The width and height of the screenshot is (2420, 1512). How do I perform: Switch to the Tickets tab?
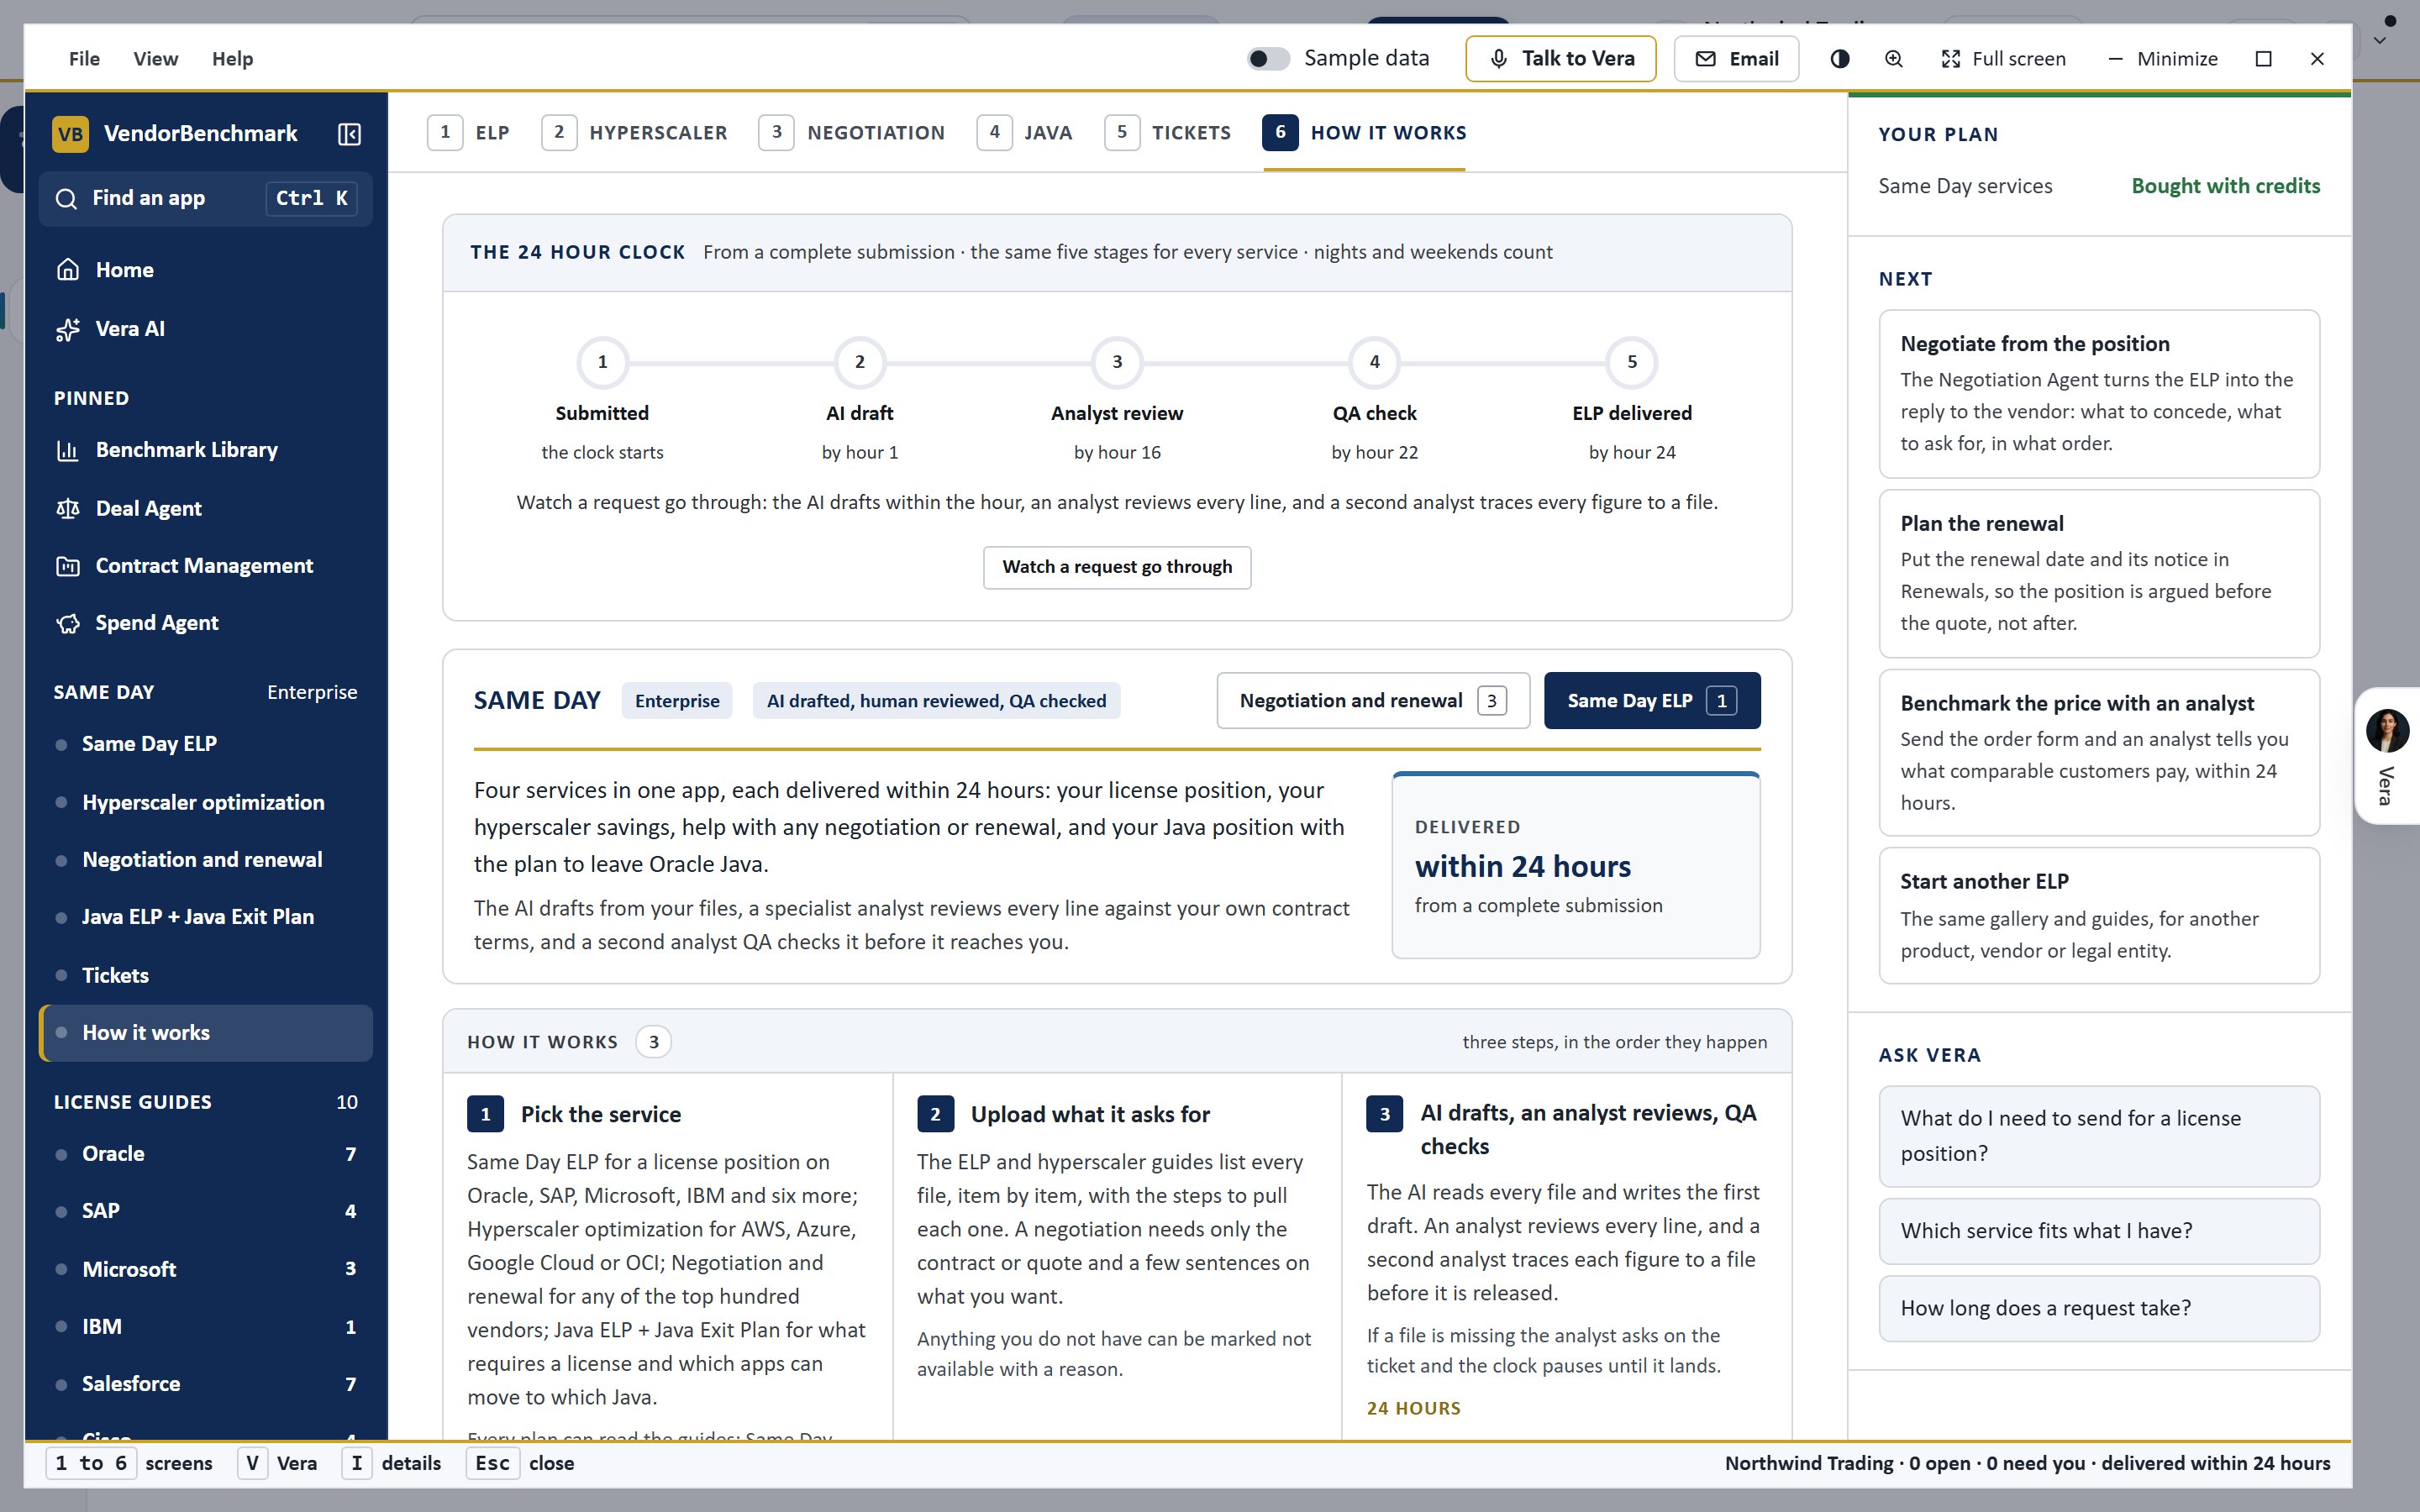pyautogui.click(x=1168, y=133)
